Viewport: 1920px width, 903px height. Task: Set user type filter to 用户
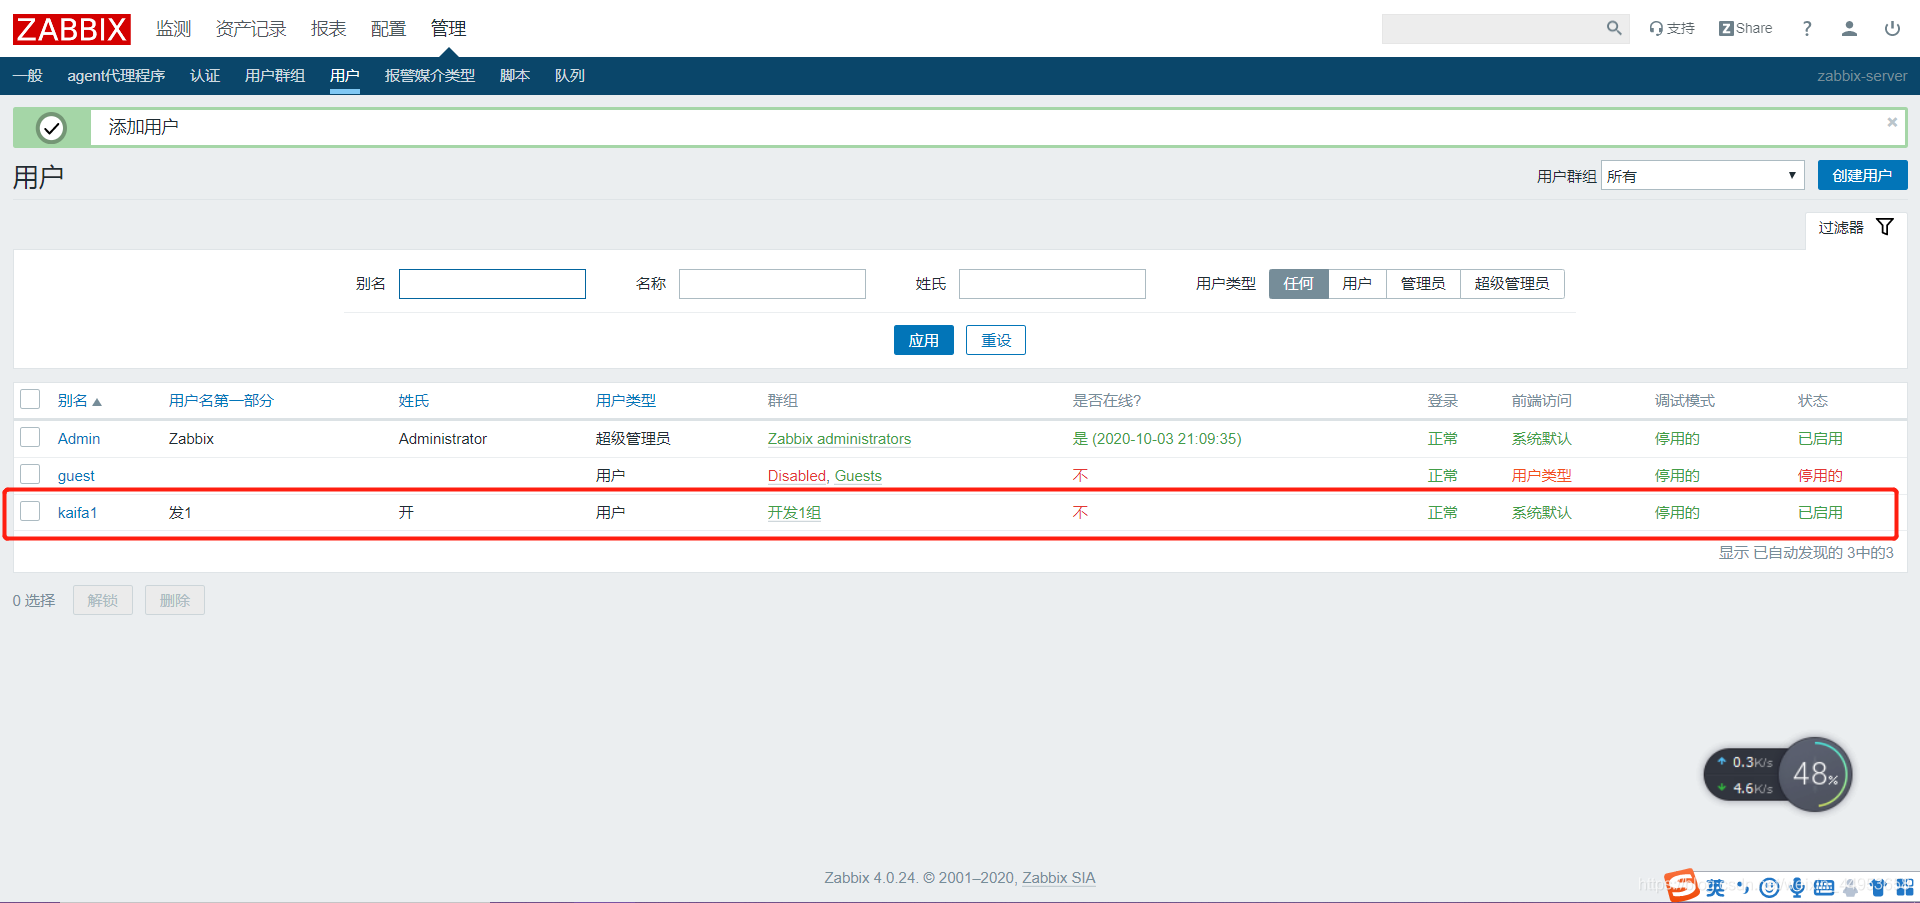1357,284
